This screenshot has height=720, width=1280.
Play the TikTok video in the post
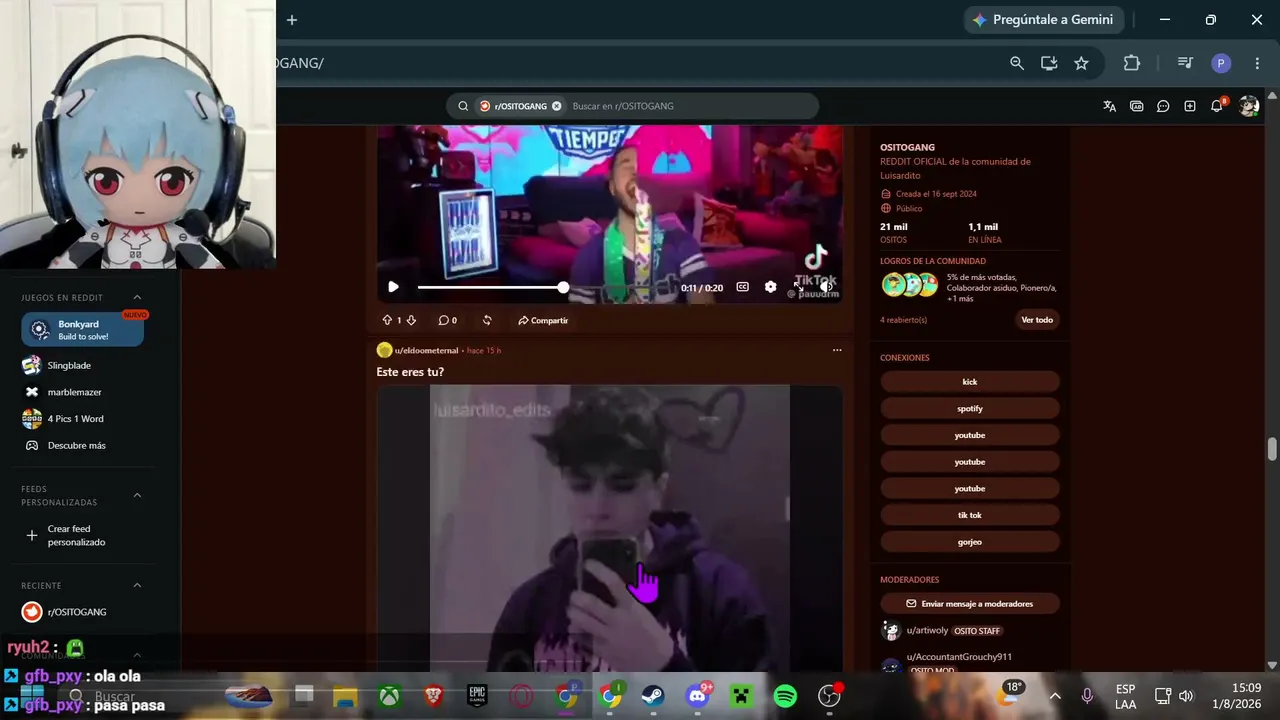point(393,287)
